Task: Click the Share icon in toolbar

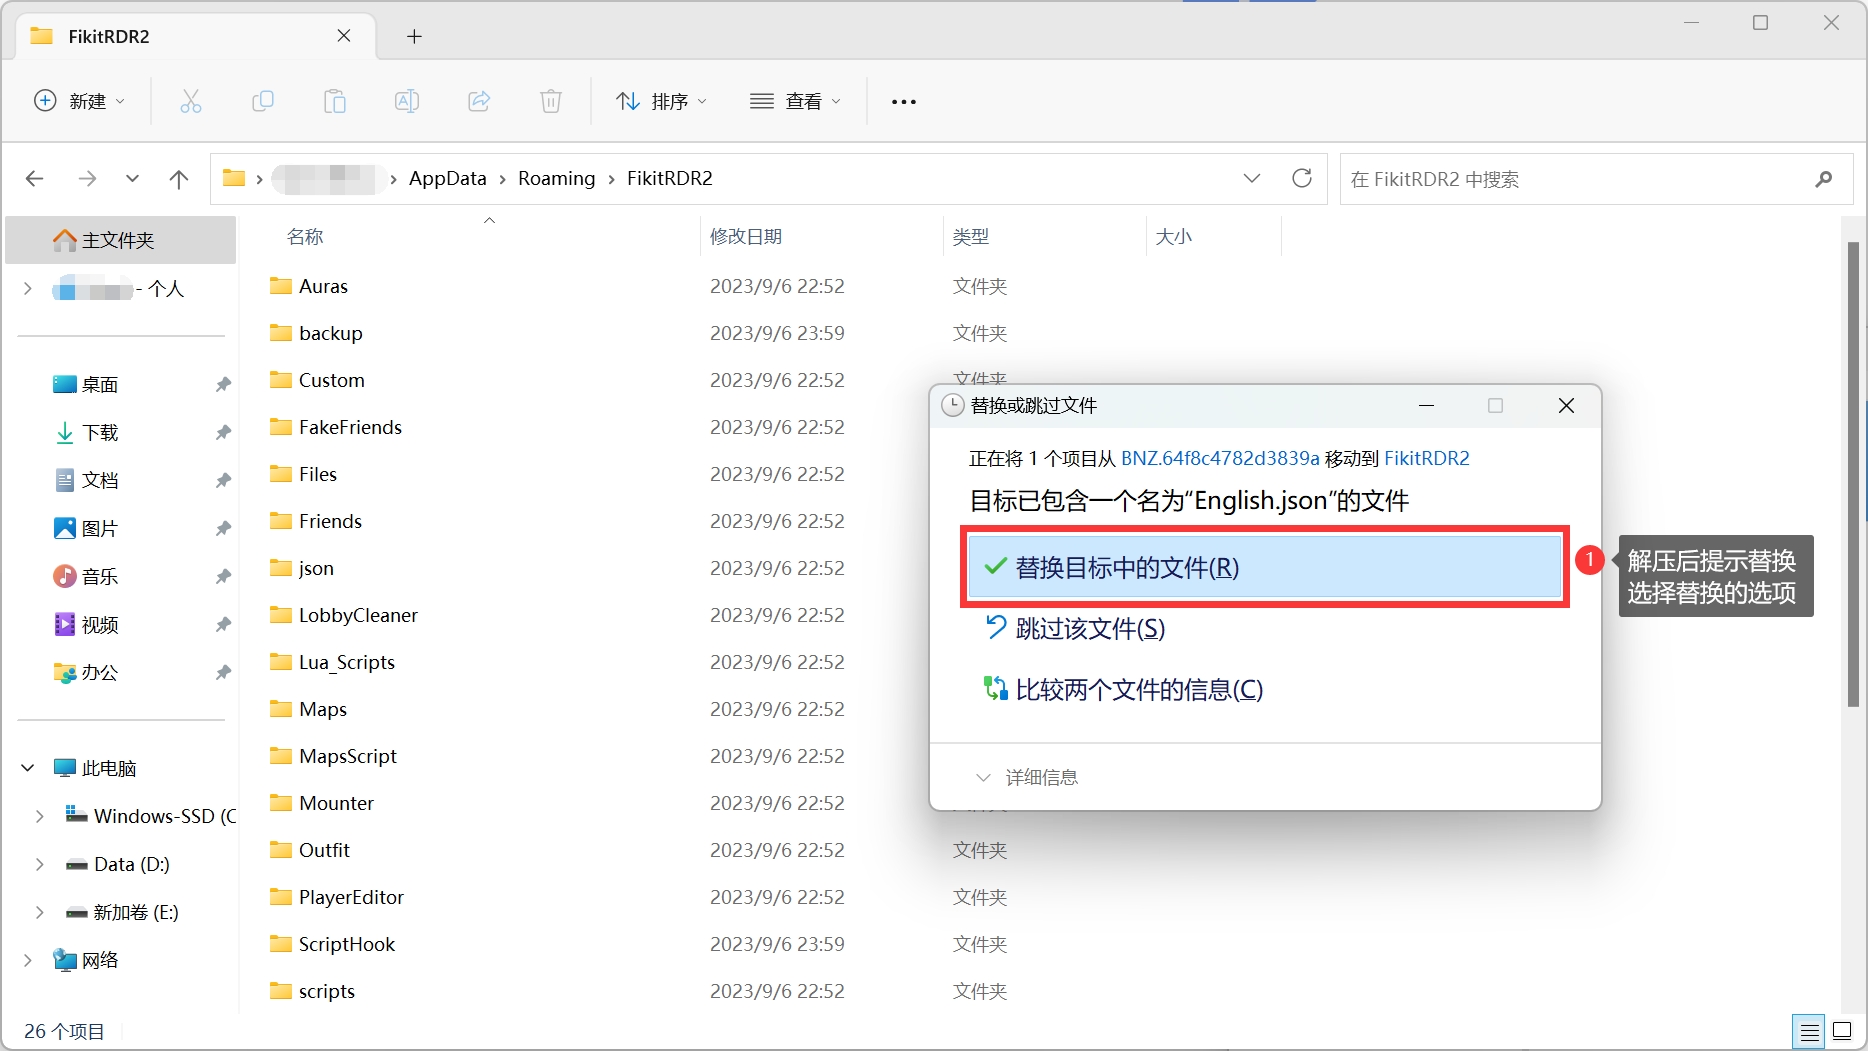Action: [479, 101]
